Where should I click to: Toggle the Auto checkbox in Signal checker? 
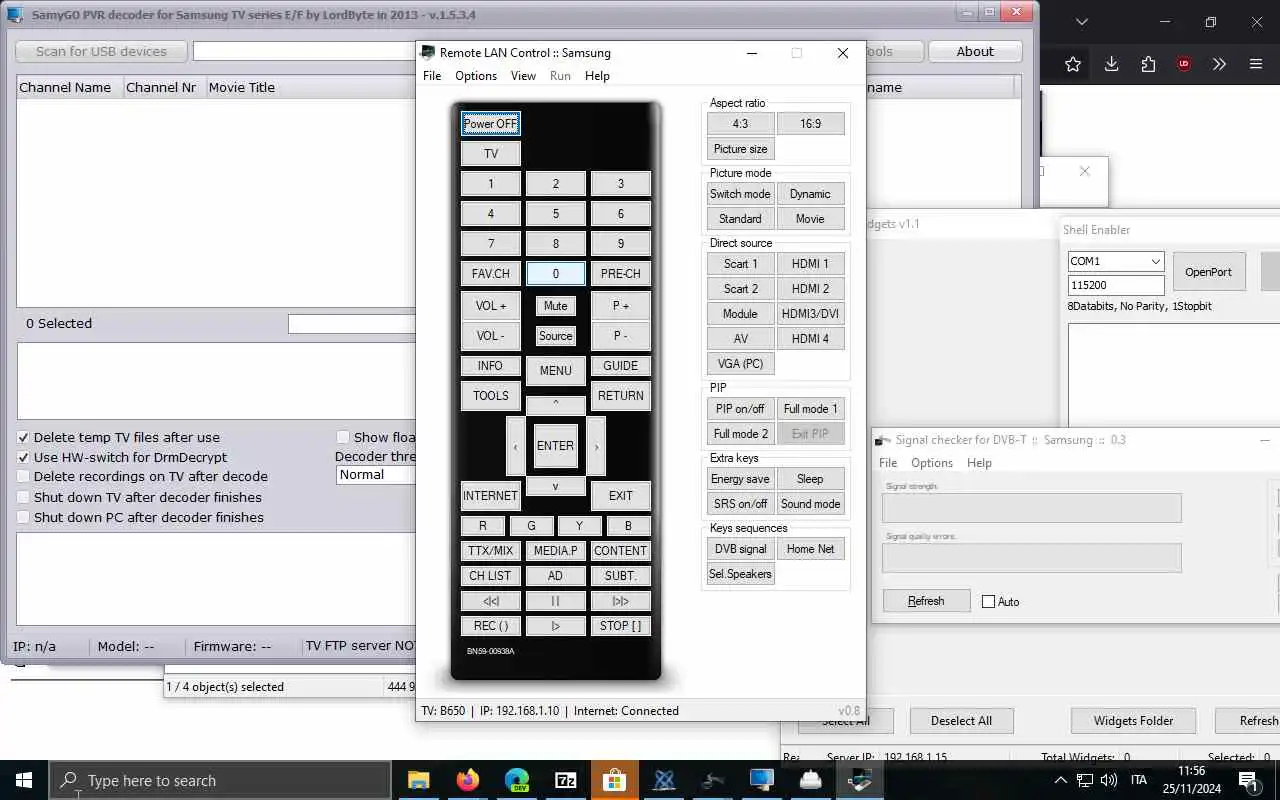pos(989,602)
